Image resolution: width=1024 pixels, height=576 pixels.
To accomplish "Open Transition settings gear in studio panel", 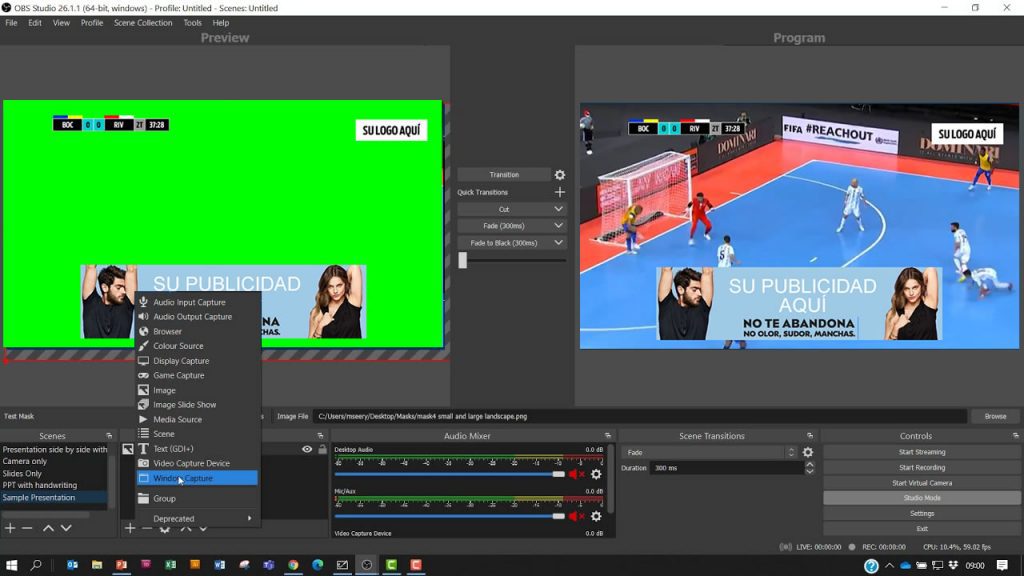I will [x=560, y=175].
